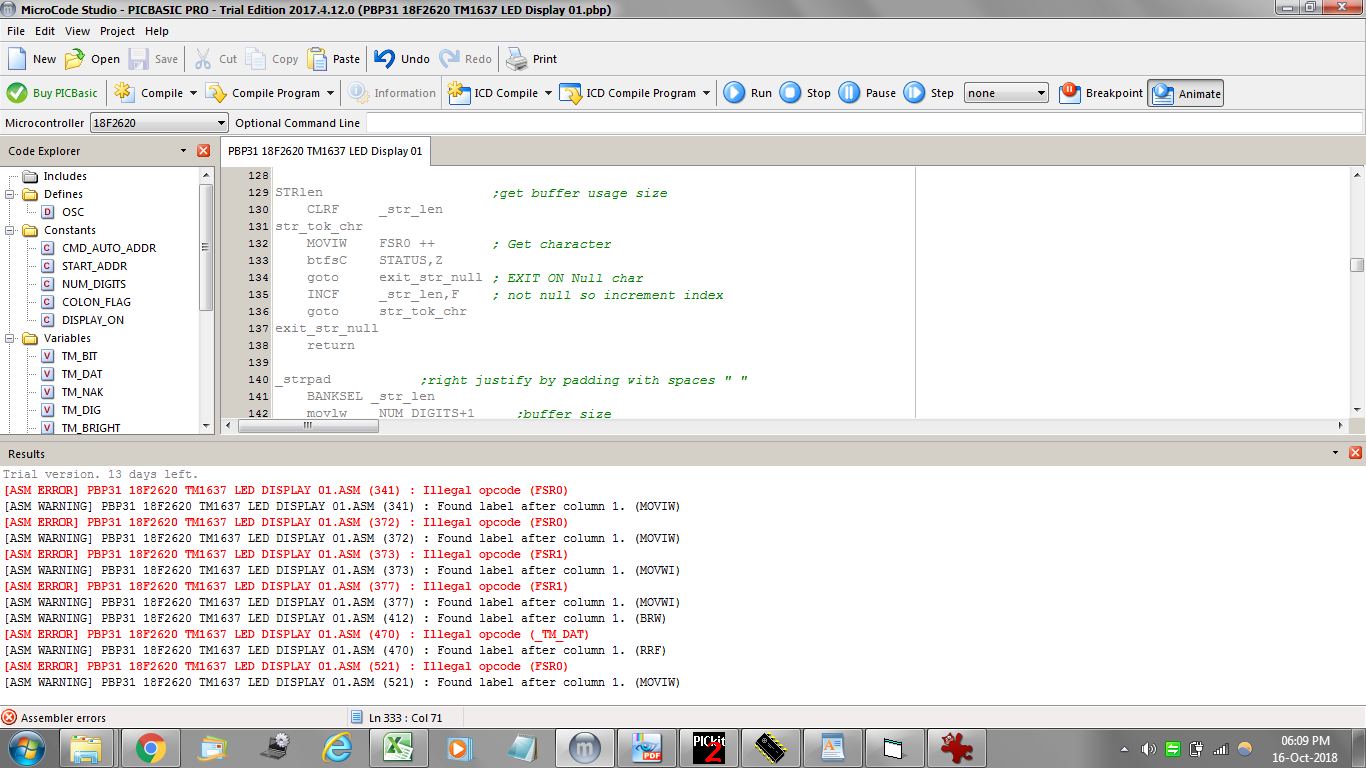Toggle the Animate button
This screenshot has height=768, width=1366.
pos(1186,93)
